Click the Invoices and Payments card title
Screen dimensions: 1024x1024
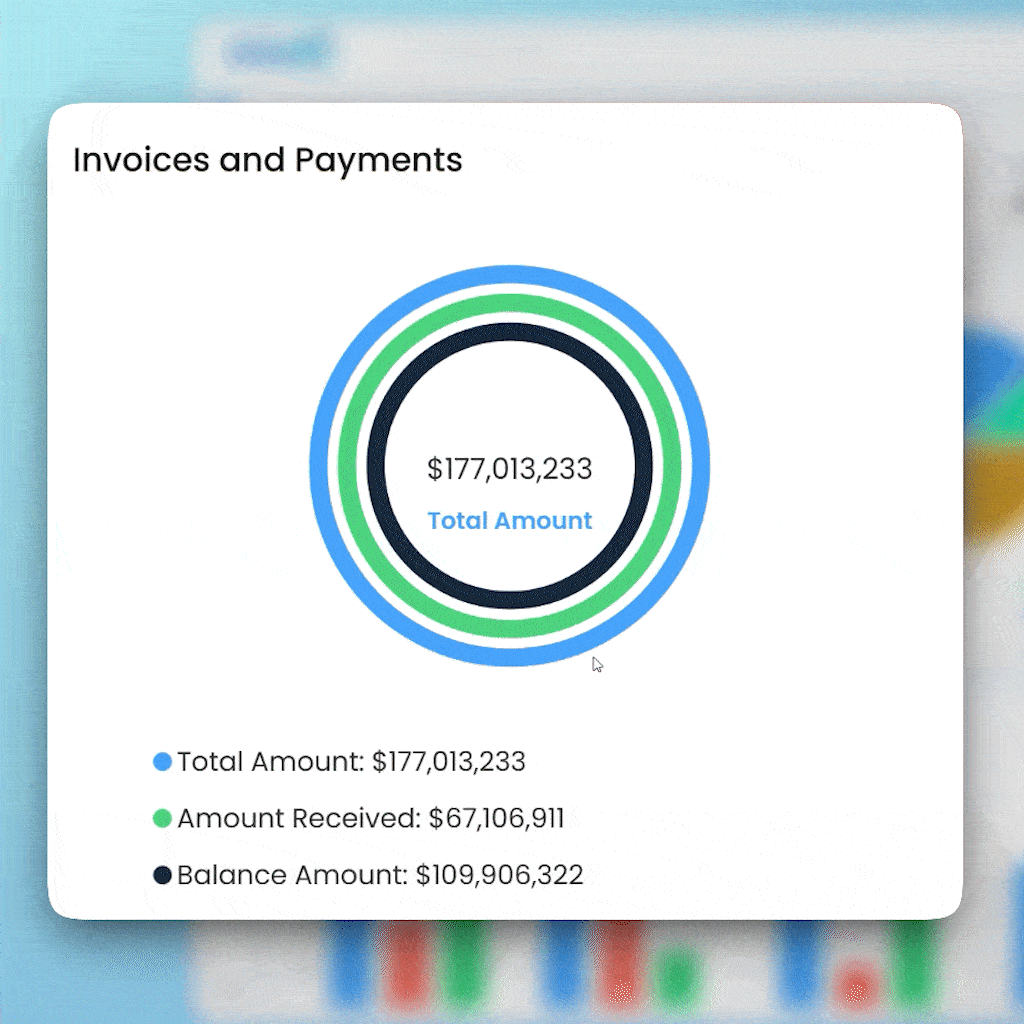click(268, 161)
